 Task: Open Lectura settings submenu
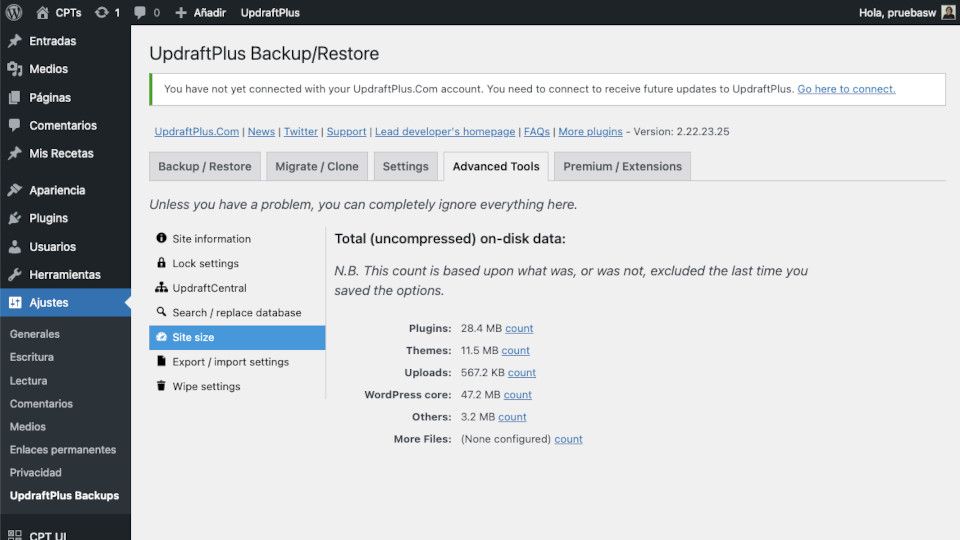[x=28, y=380]
